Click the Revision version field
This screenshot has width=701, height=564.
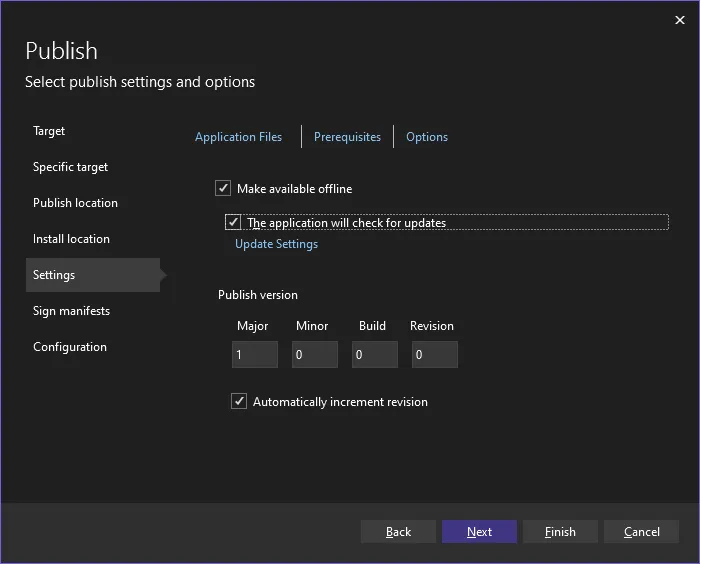point(434,354)
